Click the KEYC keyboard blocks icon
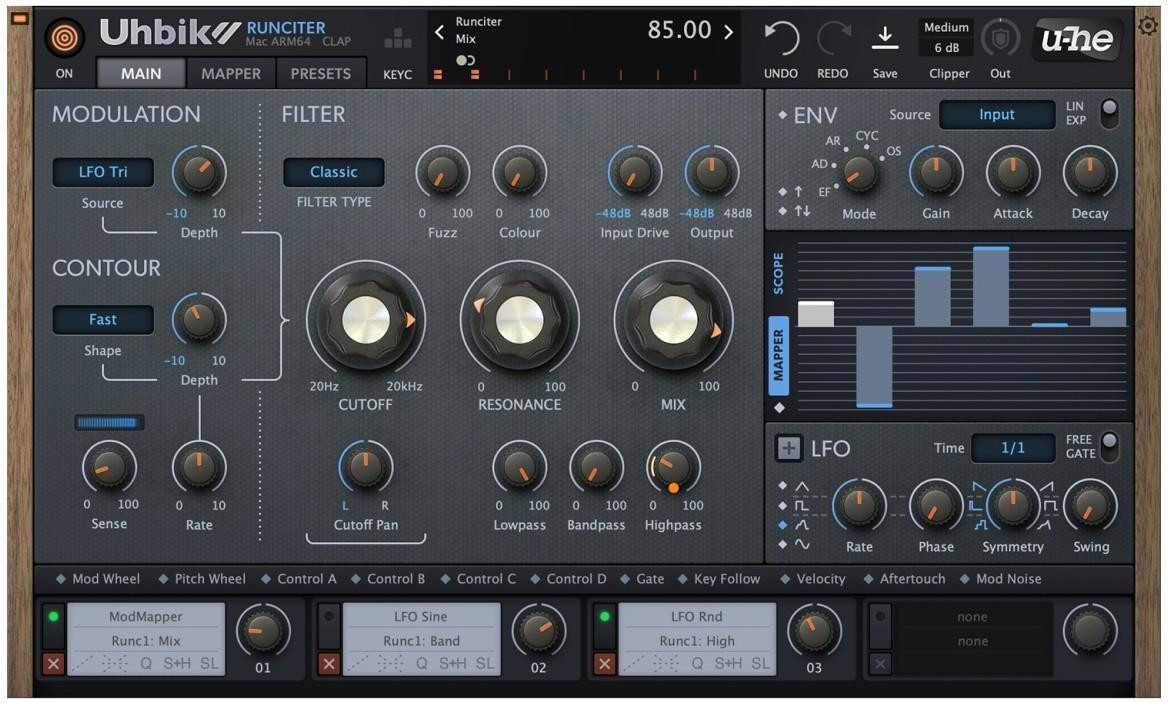The width and height of the screenshot is (1168, 703). 397,39
